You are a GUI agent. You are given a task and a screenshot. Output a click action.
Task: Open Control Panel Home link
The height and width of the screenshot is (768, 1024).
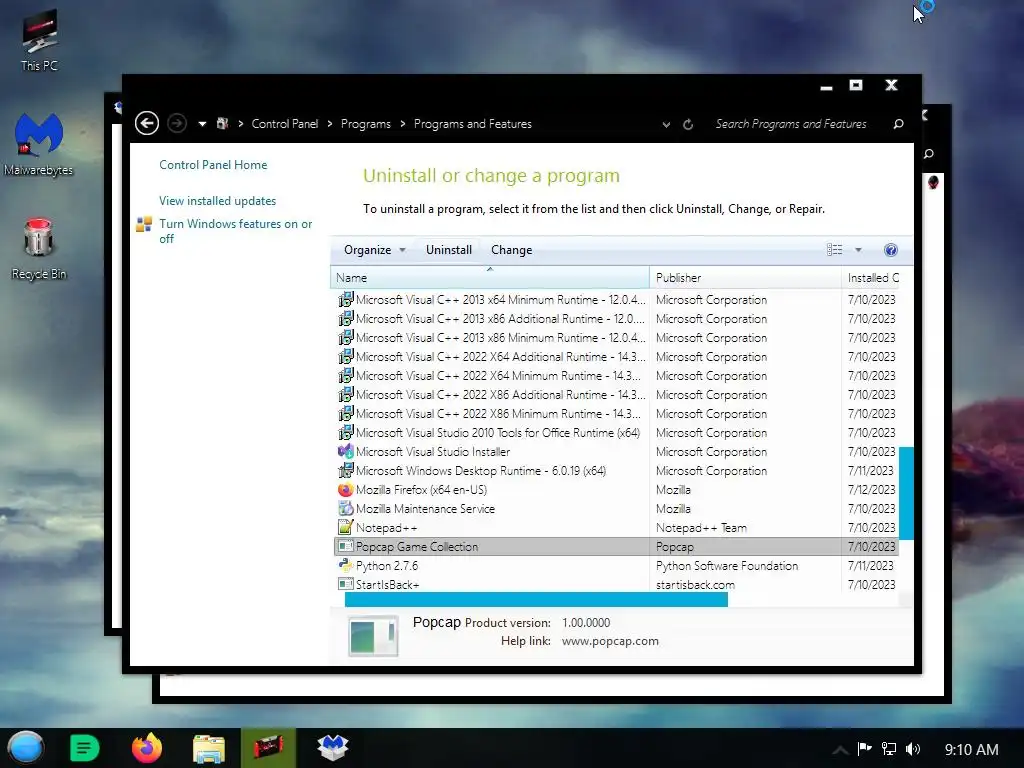click(x=213, y=165)
